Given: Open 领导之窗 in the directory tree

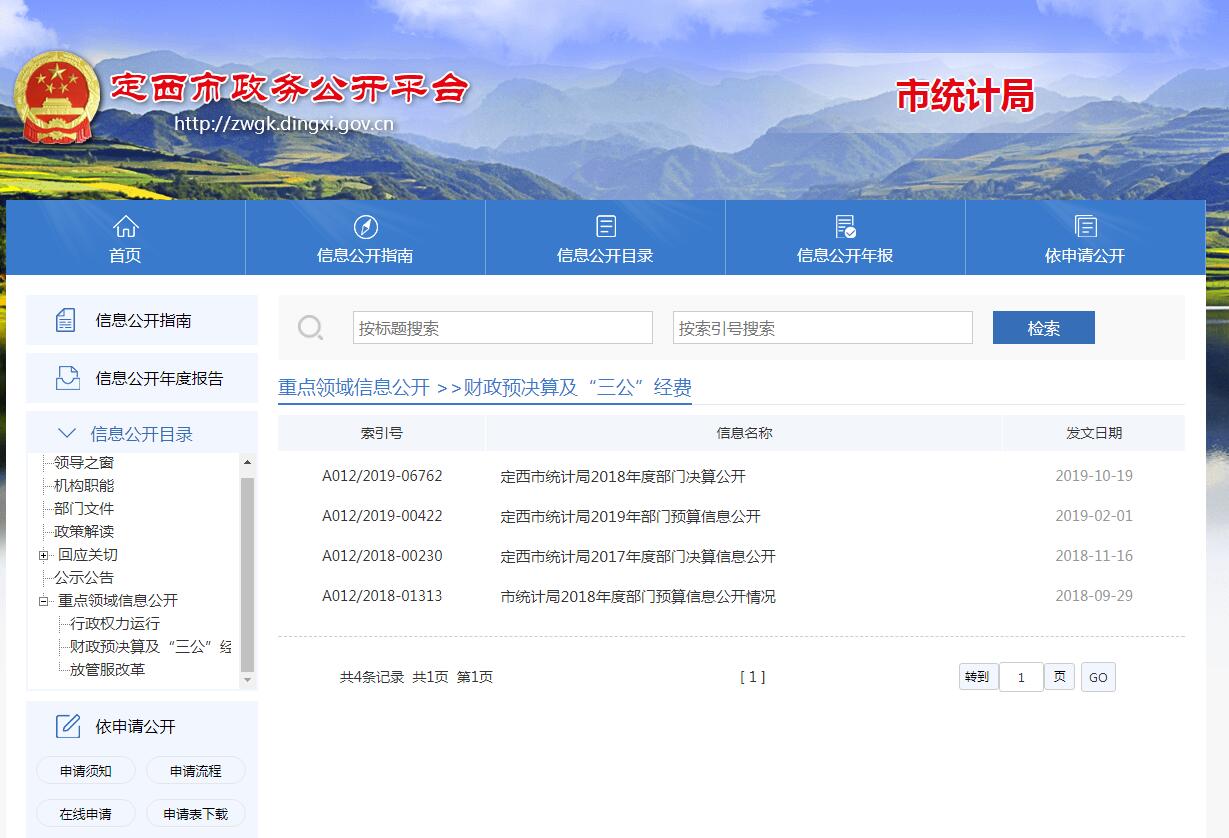Looking at the screenshot, I should (x=83, y=462).
